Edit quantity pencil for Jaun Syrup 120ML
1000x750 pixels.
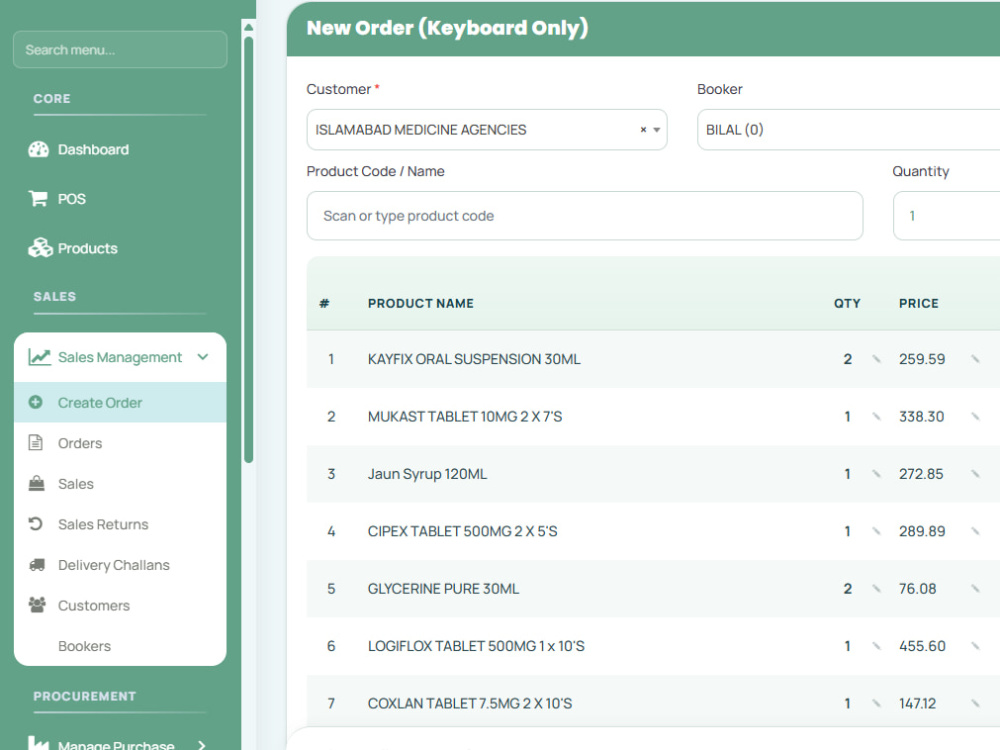[876, 474]
